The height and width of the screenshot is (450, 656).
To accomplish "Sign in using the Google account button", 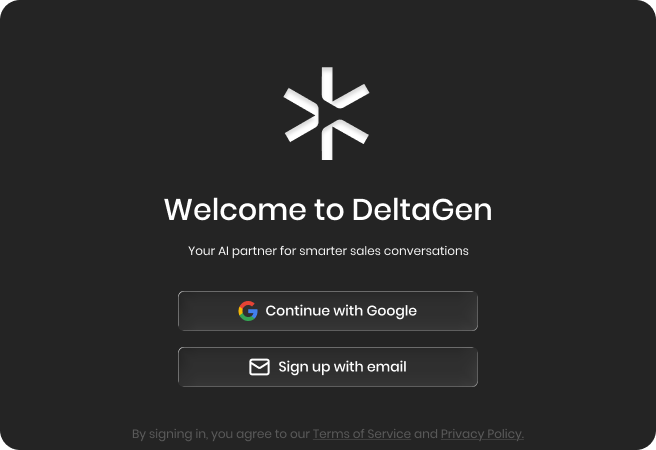I will tap(328, 311).
